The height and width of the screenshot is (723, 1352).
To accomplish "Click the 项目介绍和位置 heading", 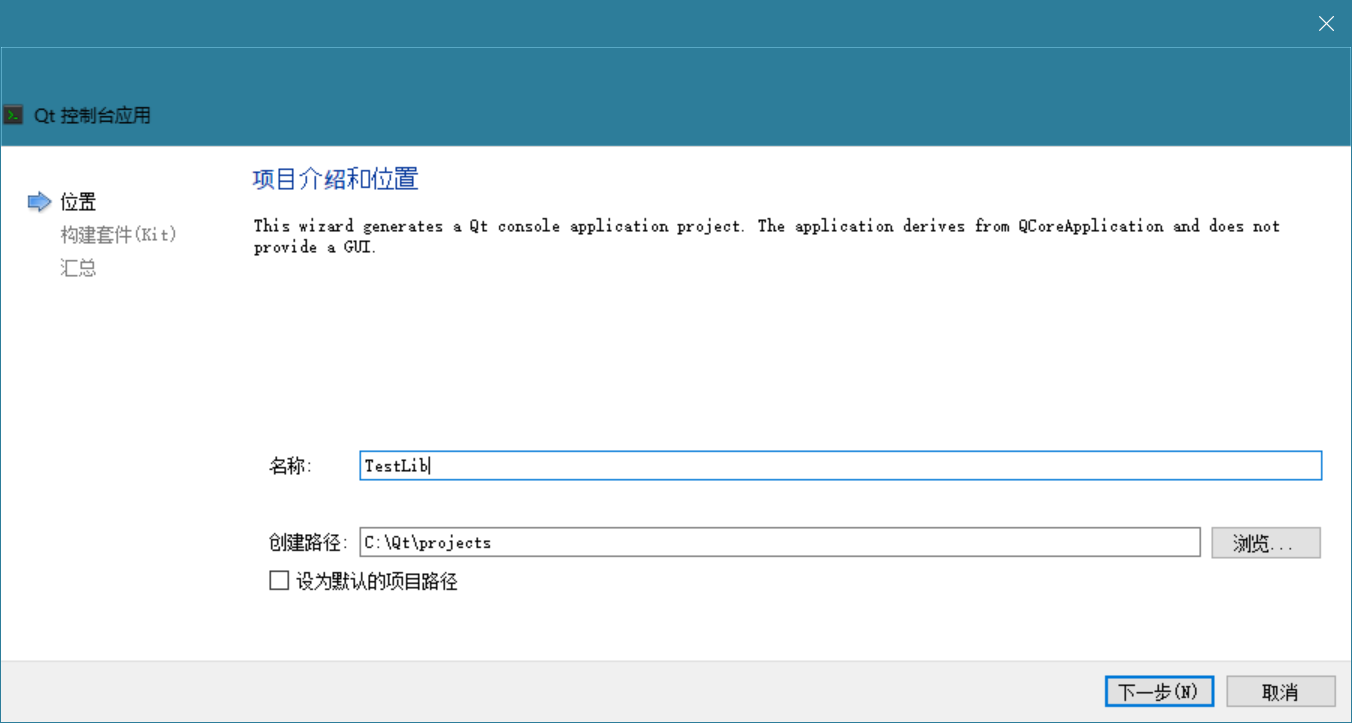I will pos(335,180).
